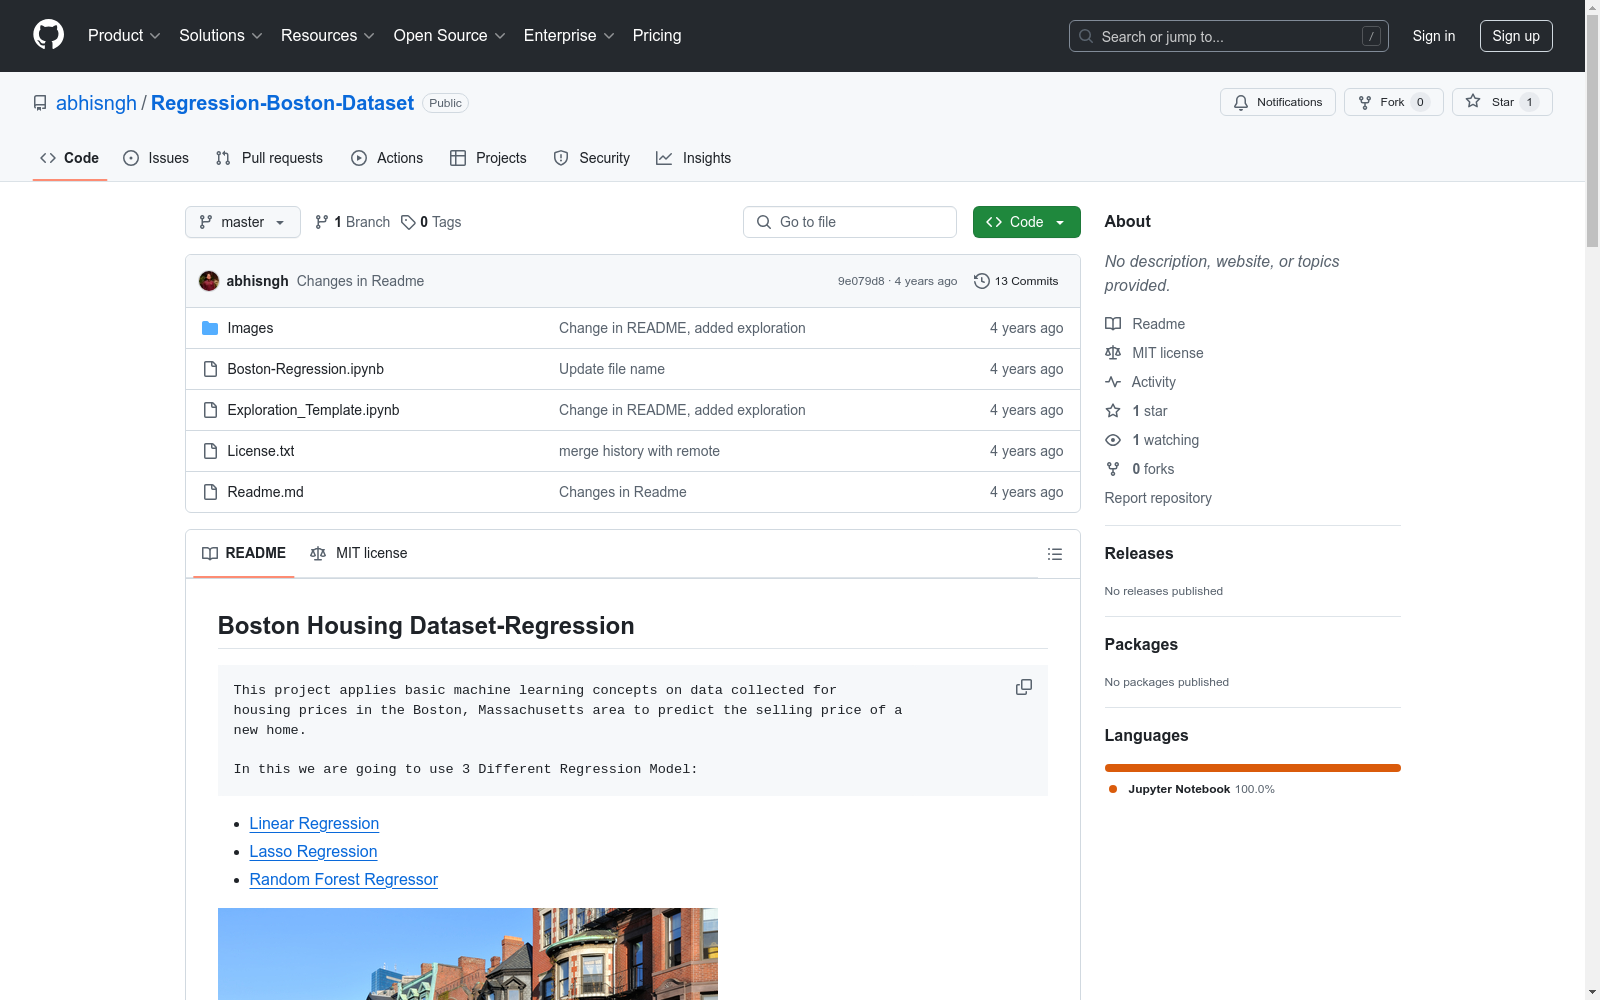Open Regression-Boston-Dataset repository link

coord(282,103)
